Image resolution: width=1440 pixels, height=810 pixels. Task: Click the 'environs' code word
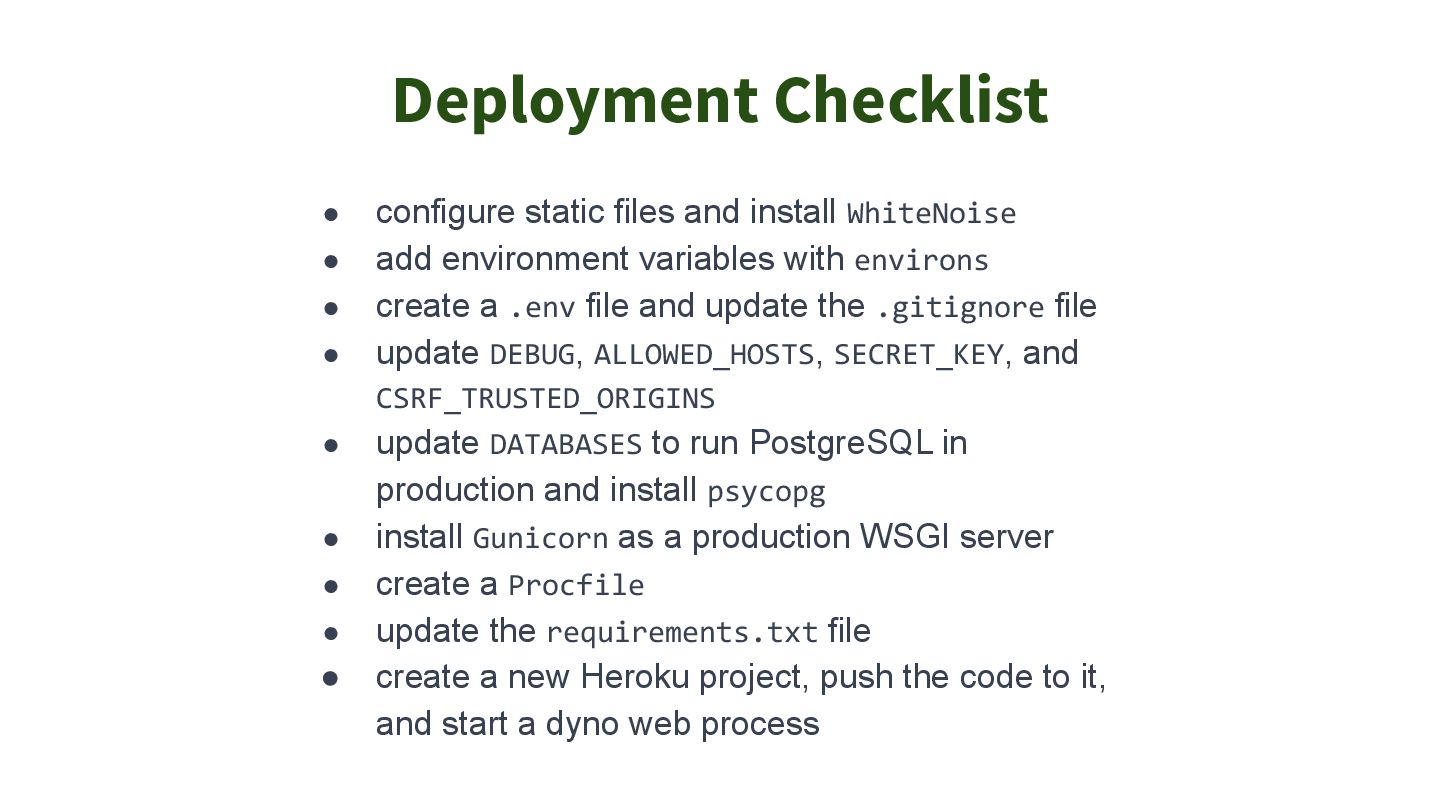pos(921,261)
